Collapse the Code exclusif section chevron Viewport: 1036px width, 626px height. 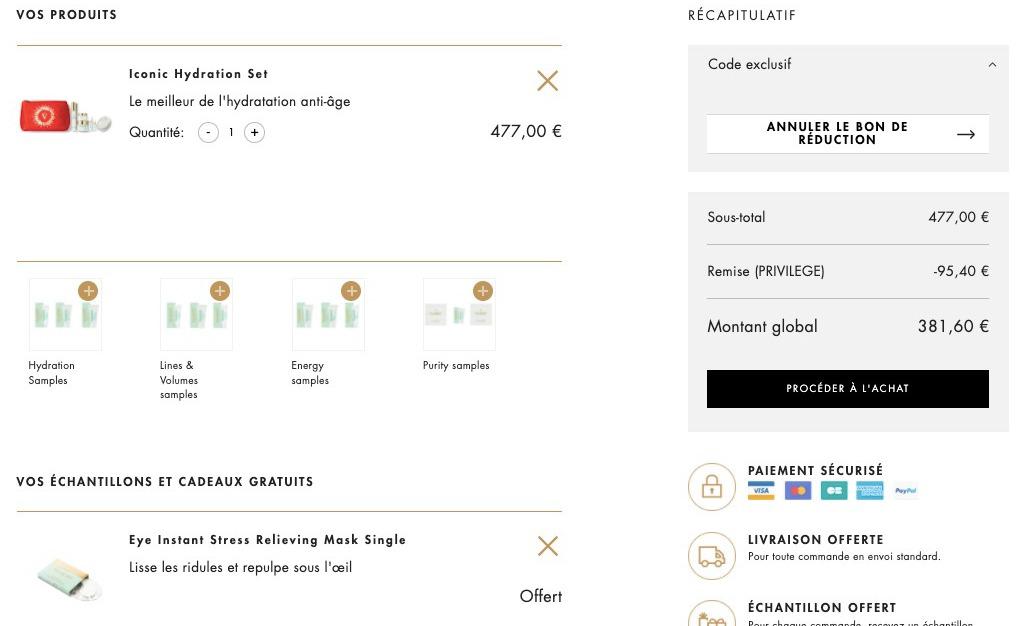992,65
